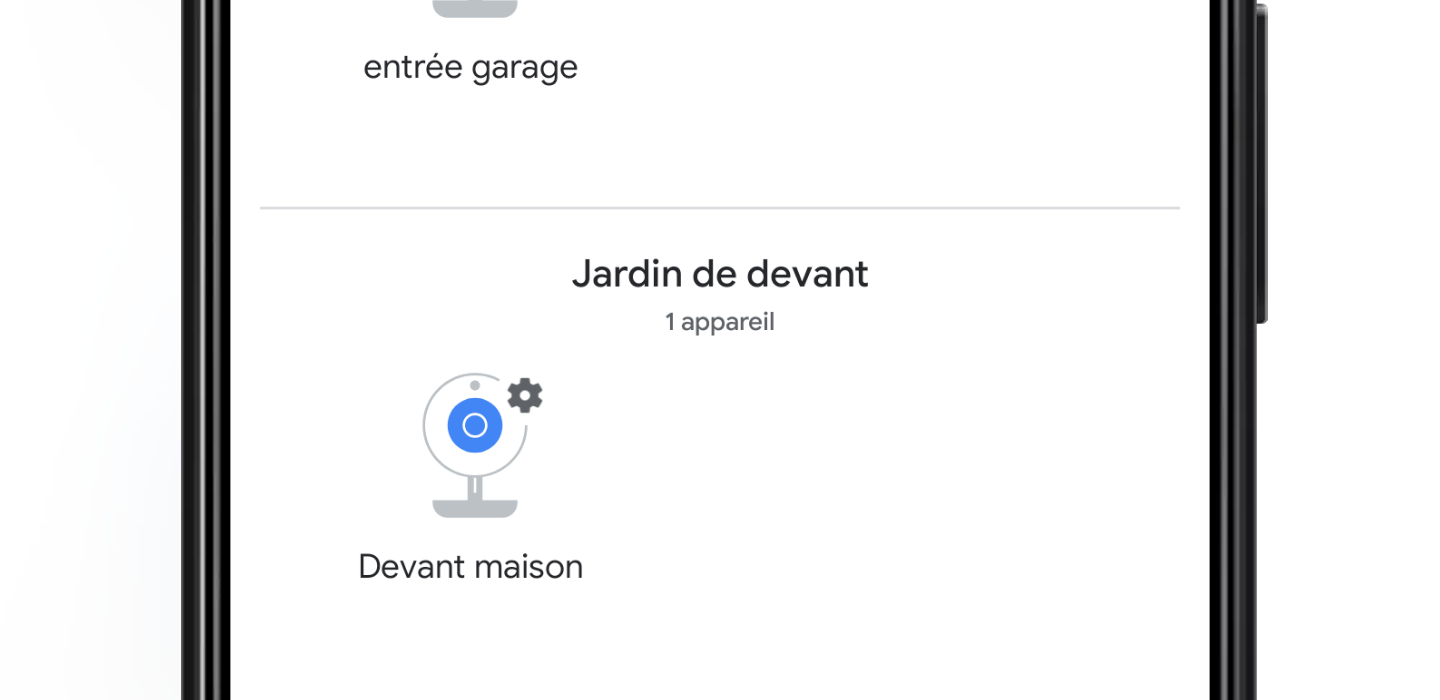The width and height of the screenshot is (1440, 700).
Task: Tap the 1 appareil device count text
Action: click(720, 322)
